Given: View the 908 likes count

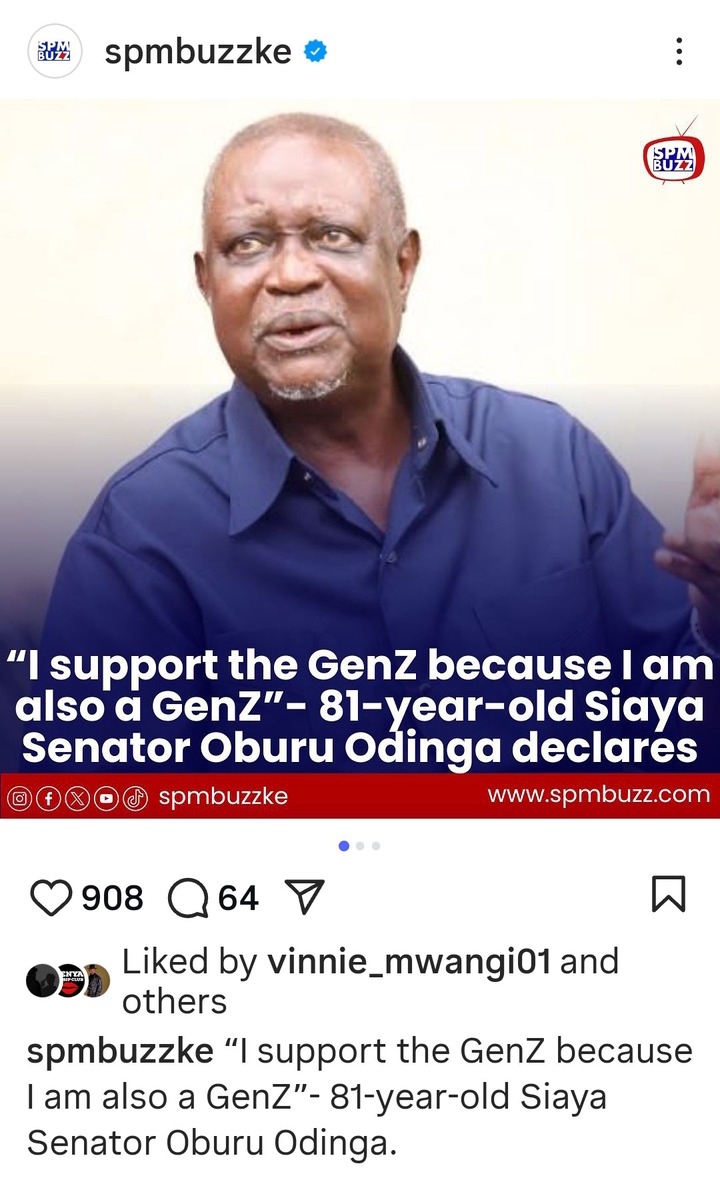Looking at the screenshot, I should 112,898.
